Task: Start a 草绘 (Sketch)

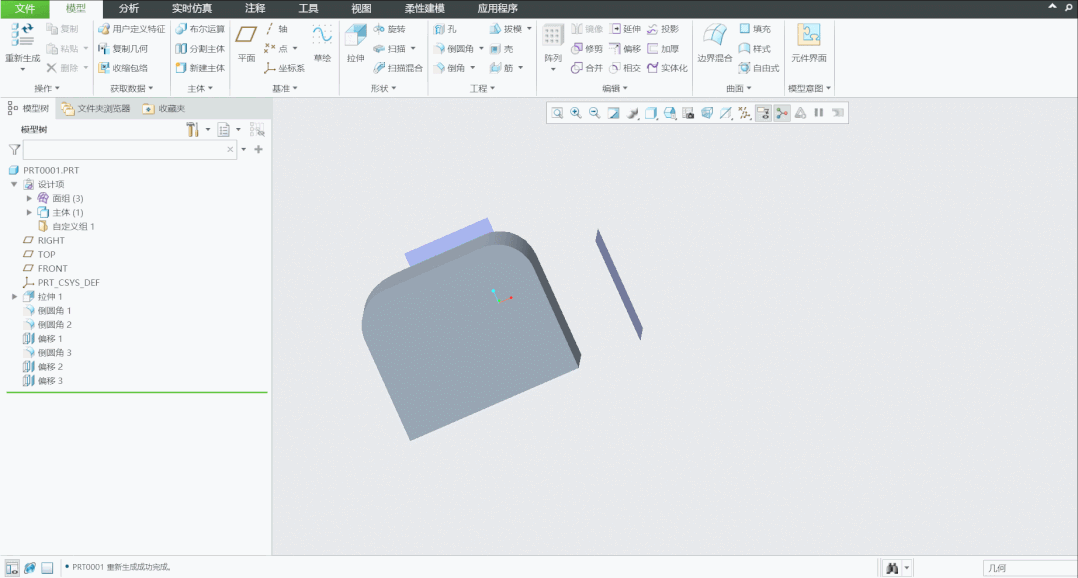Action: 322,43
